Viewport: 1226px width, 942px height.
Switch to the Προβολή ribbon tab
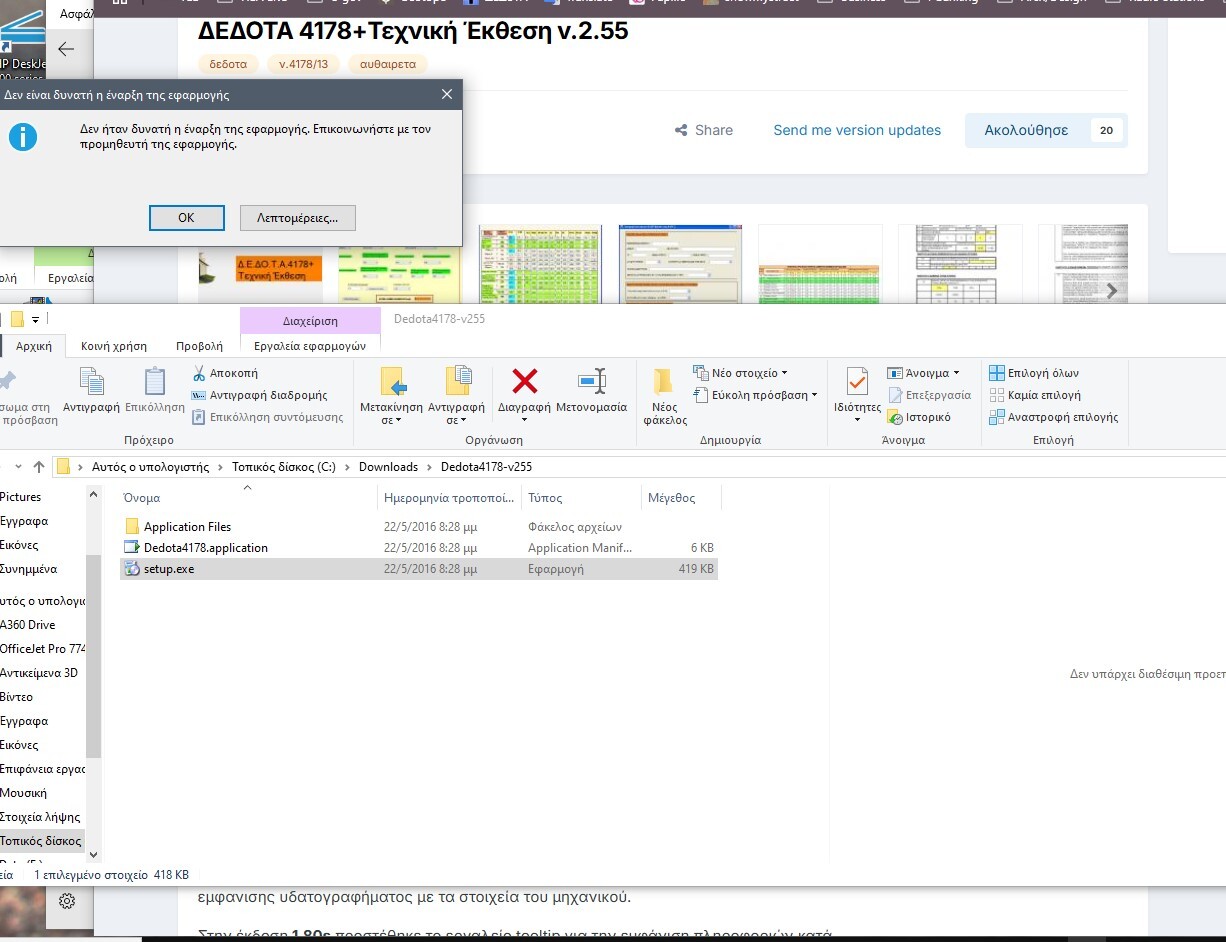click(199, 346)
